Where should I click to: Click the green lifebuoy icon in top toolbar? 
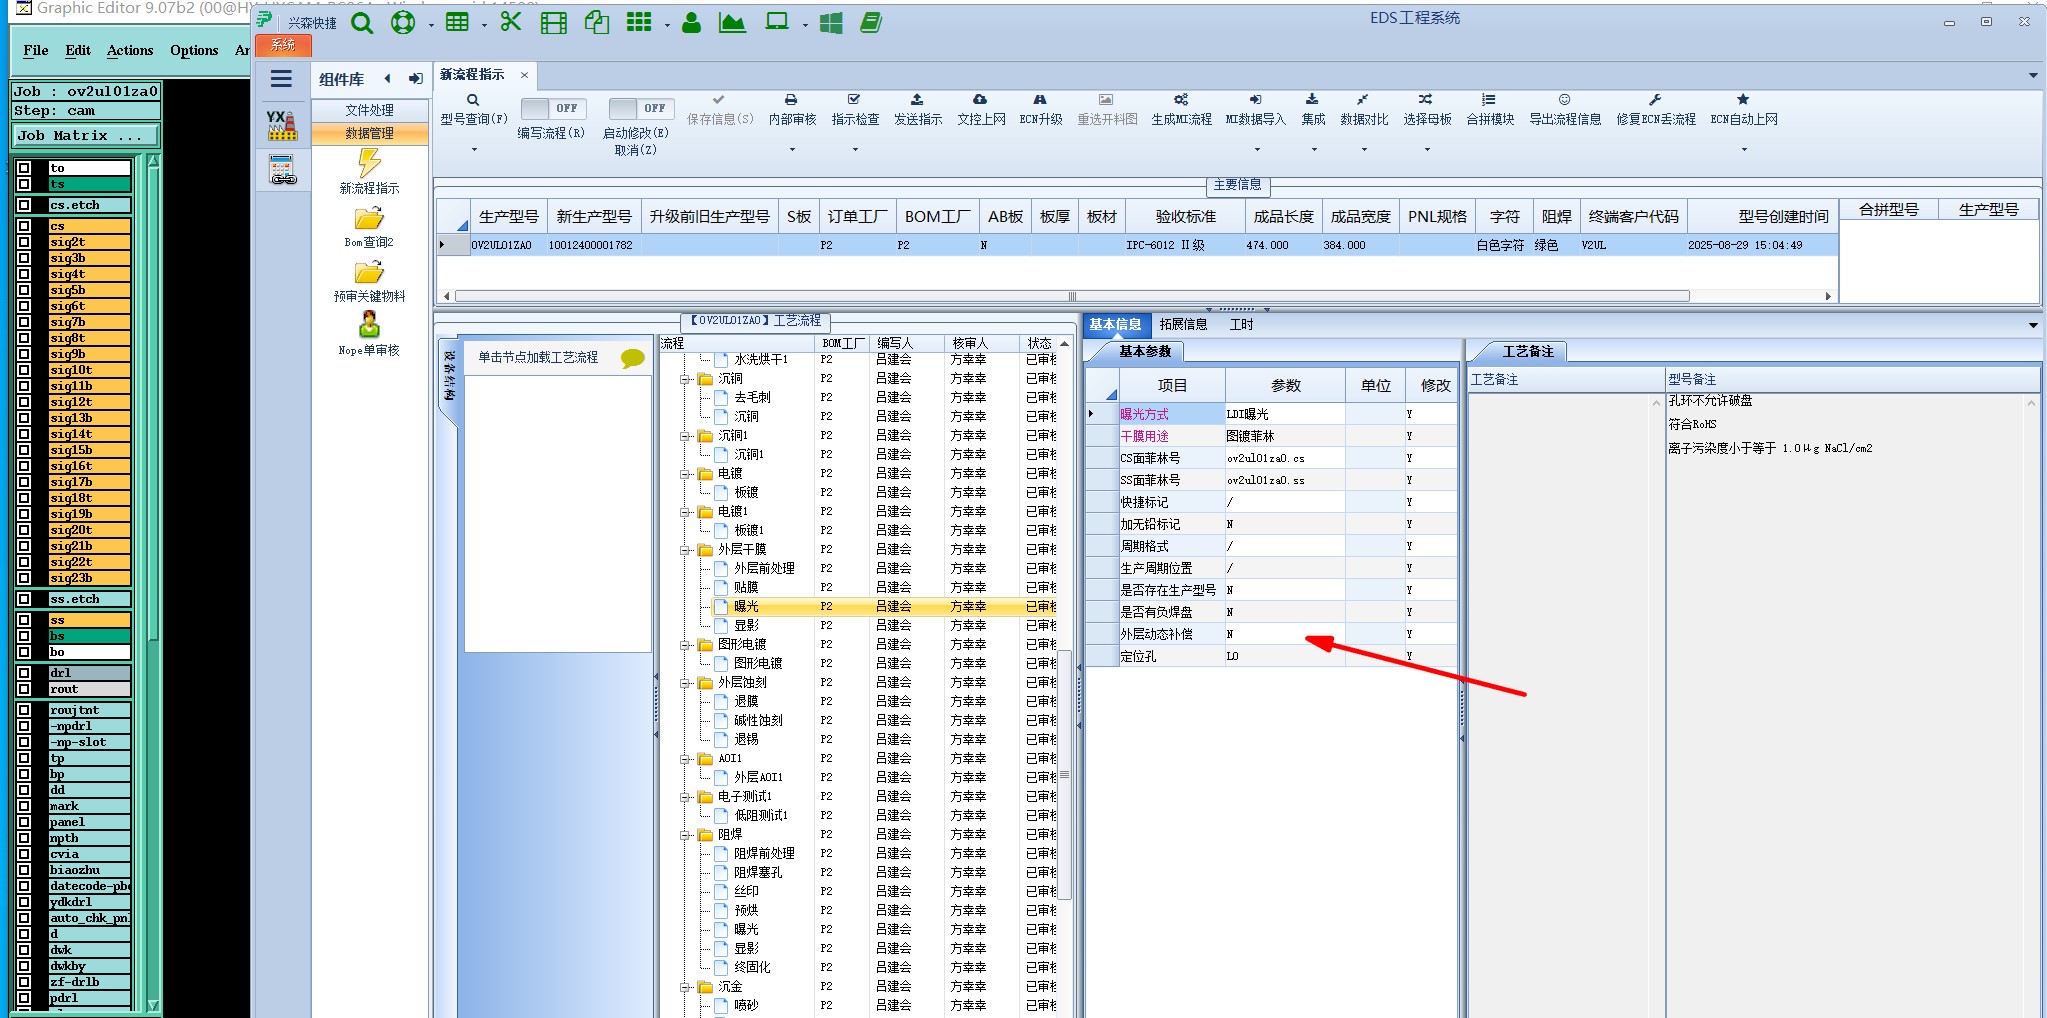[x=403, y=22]
